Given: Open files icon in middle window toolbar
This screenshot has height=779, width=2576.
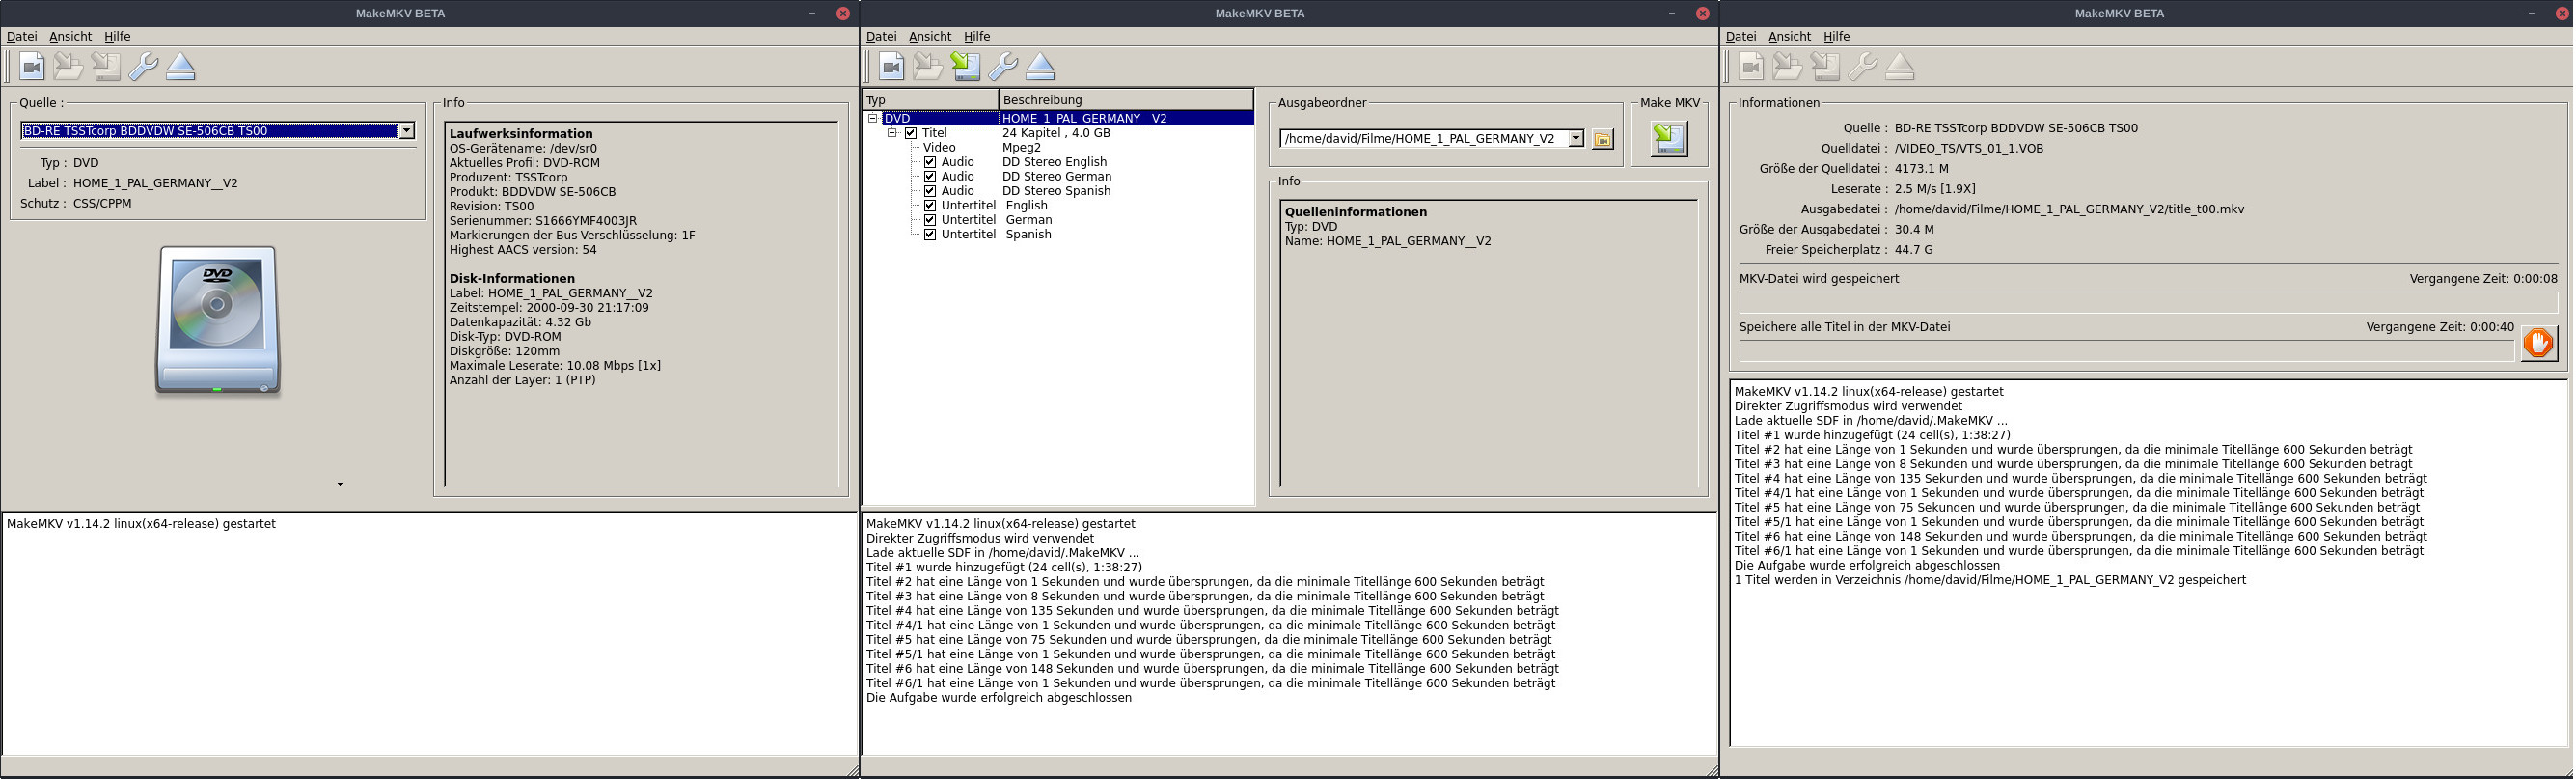Looking at the screenshot, I should coord(892,66).
